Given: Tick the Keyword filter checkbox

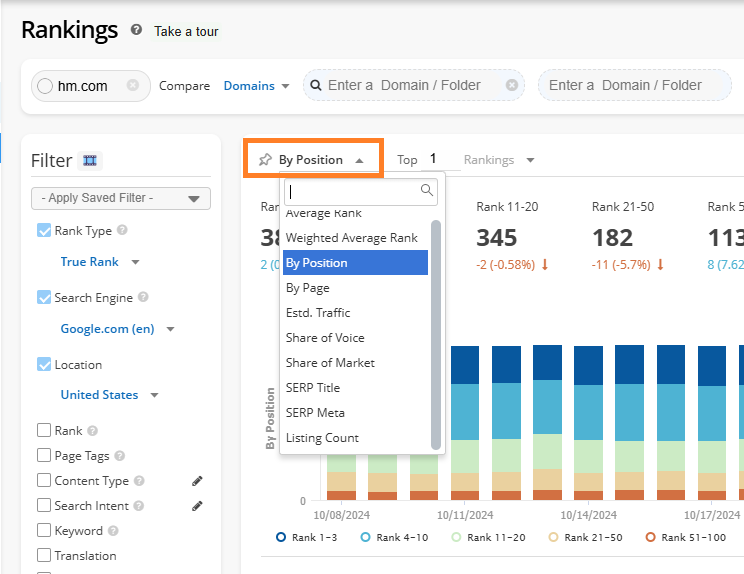Looking at the screenshot, I should coord(44,531).
